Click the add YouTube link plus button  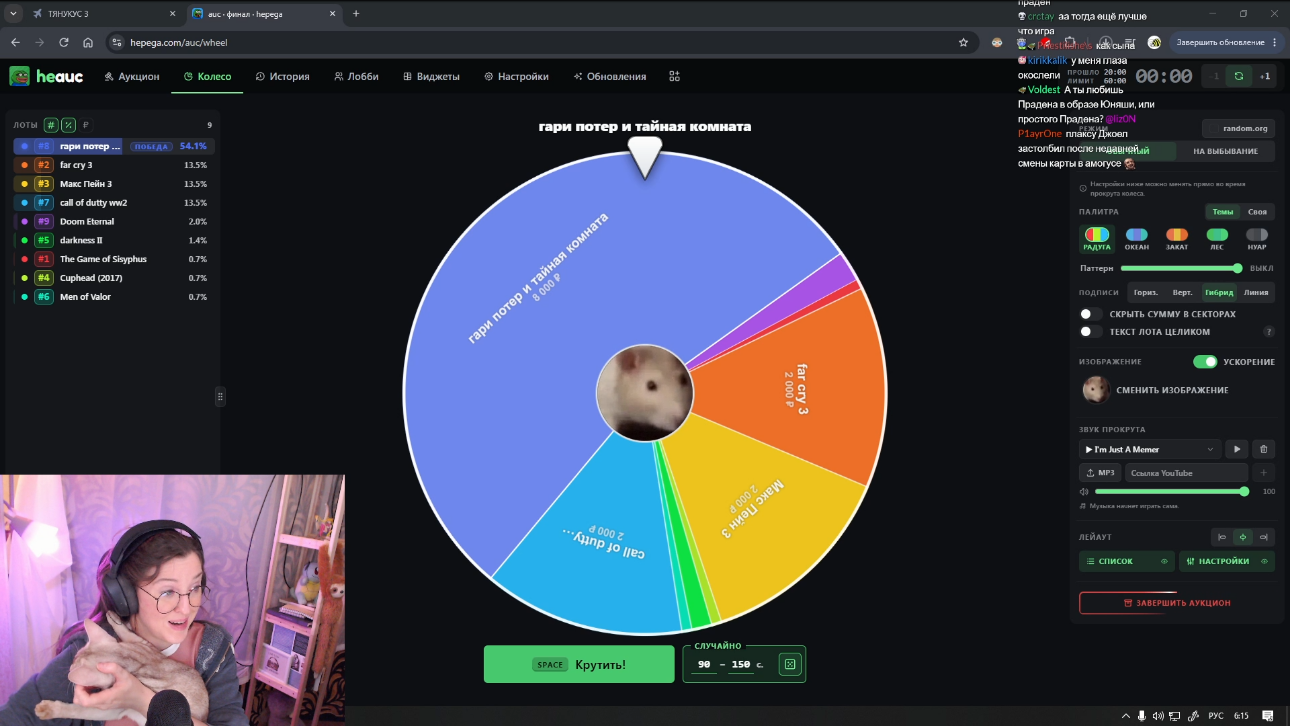(1264, 473)
